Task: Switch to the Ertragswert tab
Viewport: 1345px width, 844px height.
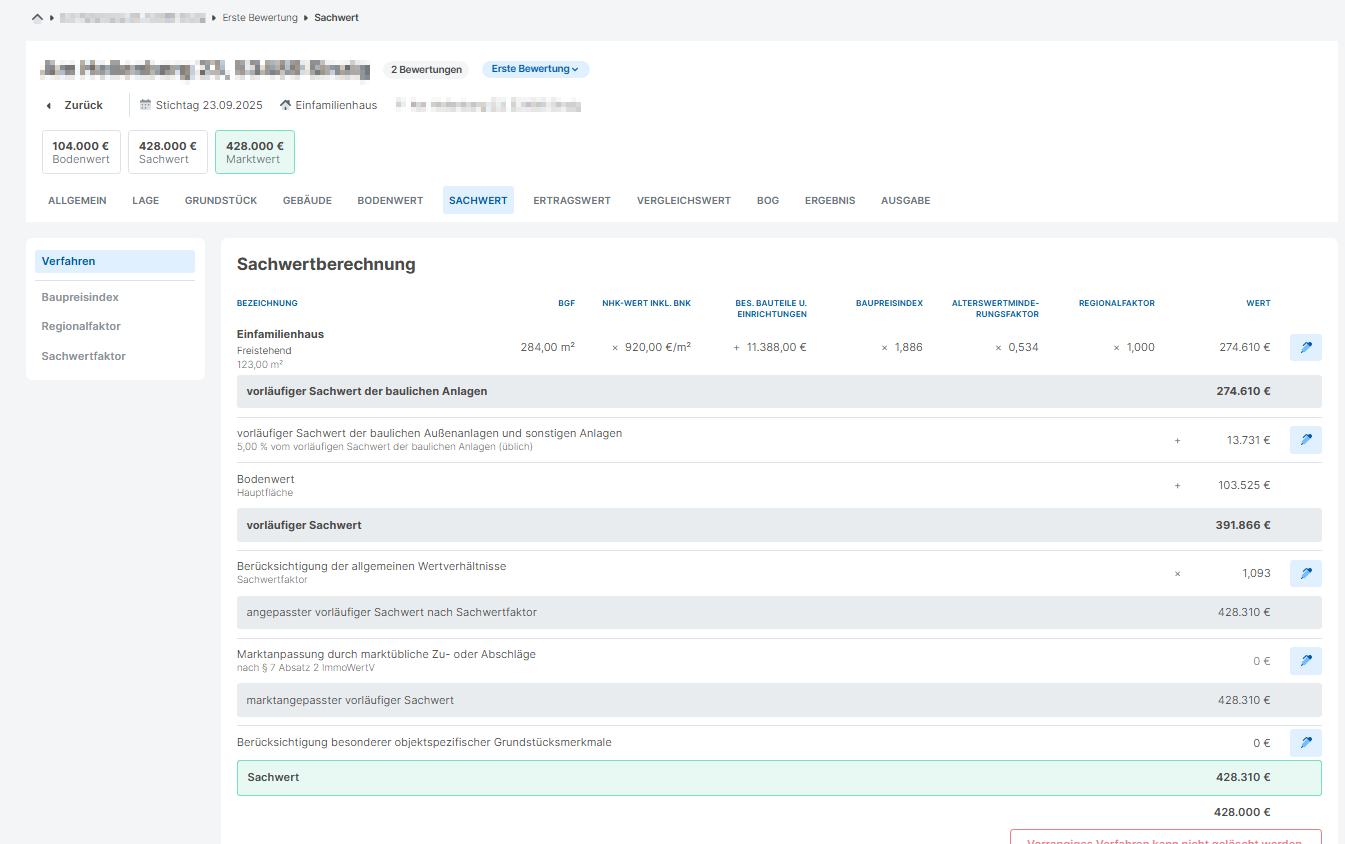Action: (571, 201)
